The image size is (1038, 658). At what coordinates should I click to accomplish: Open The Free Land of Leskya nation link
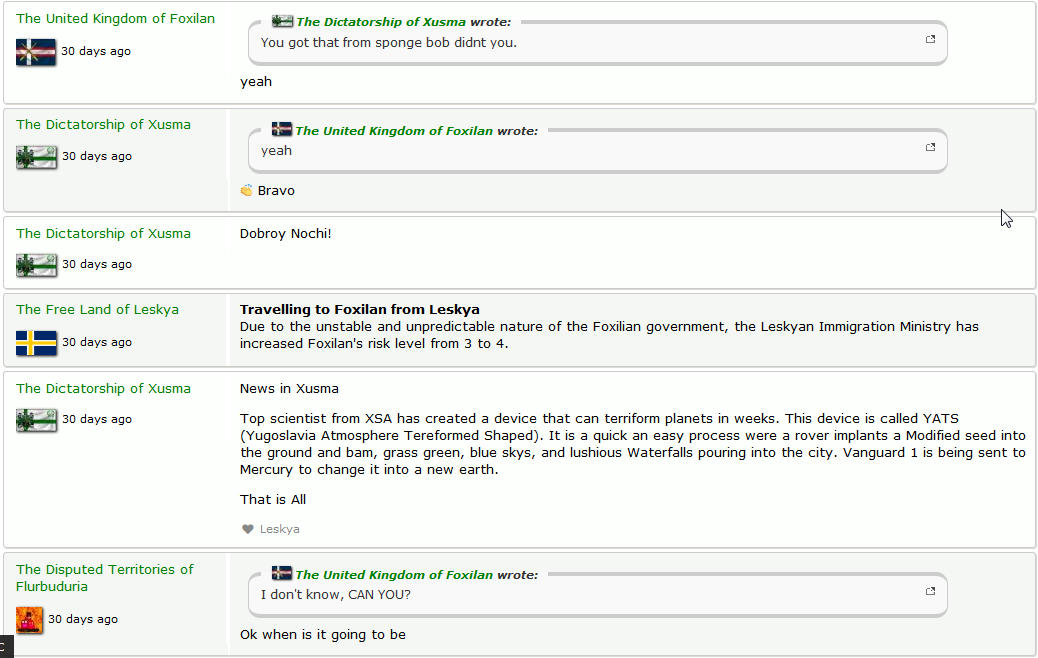point(97,309)
